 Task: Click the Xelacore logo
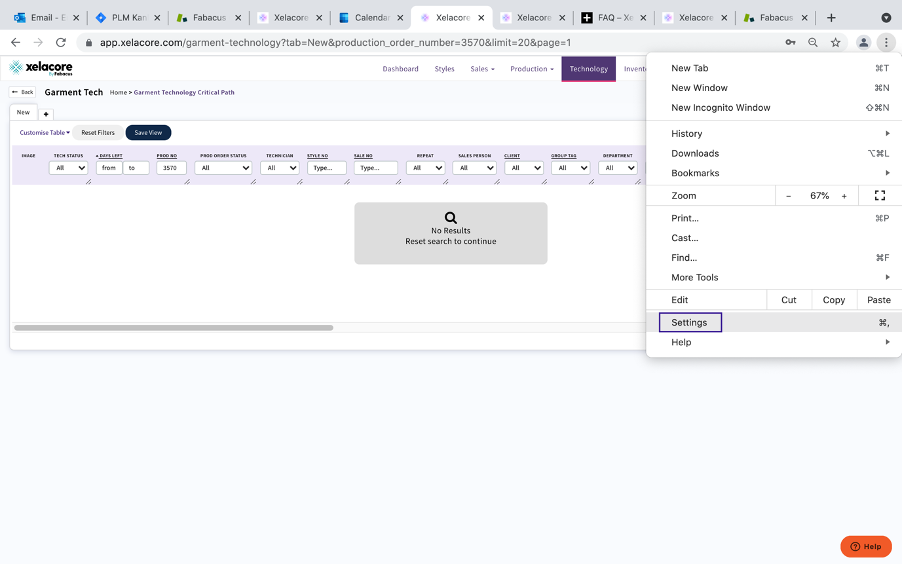tap(41, 68)
